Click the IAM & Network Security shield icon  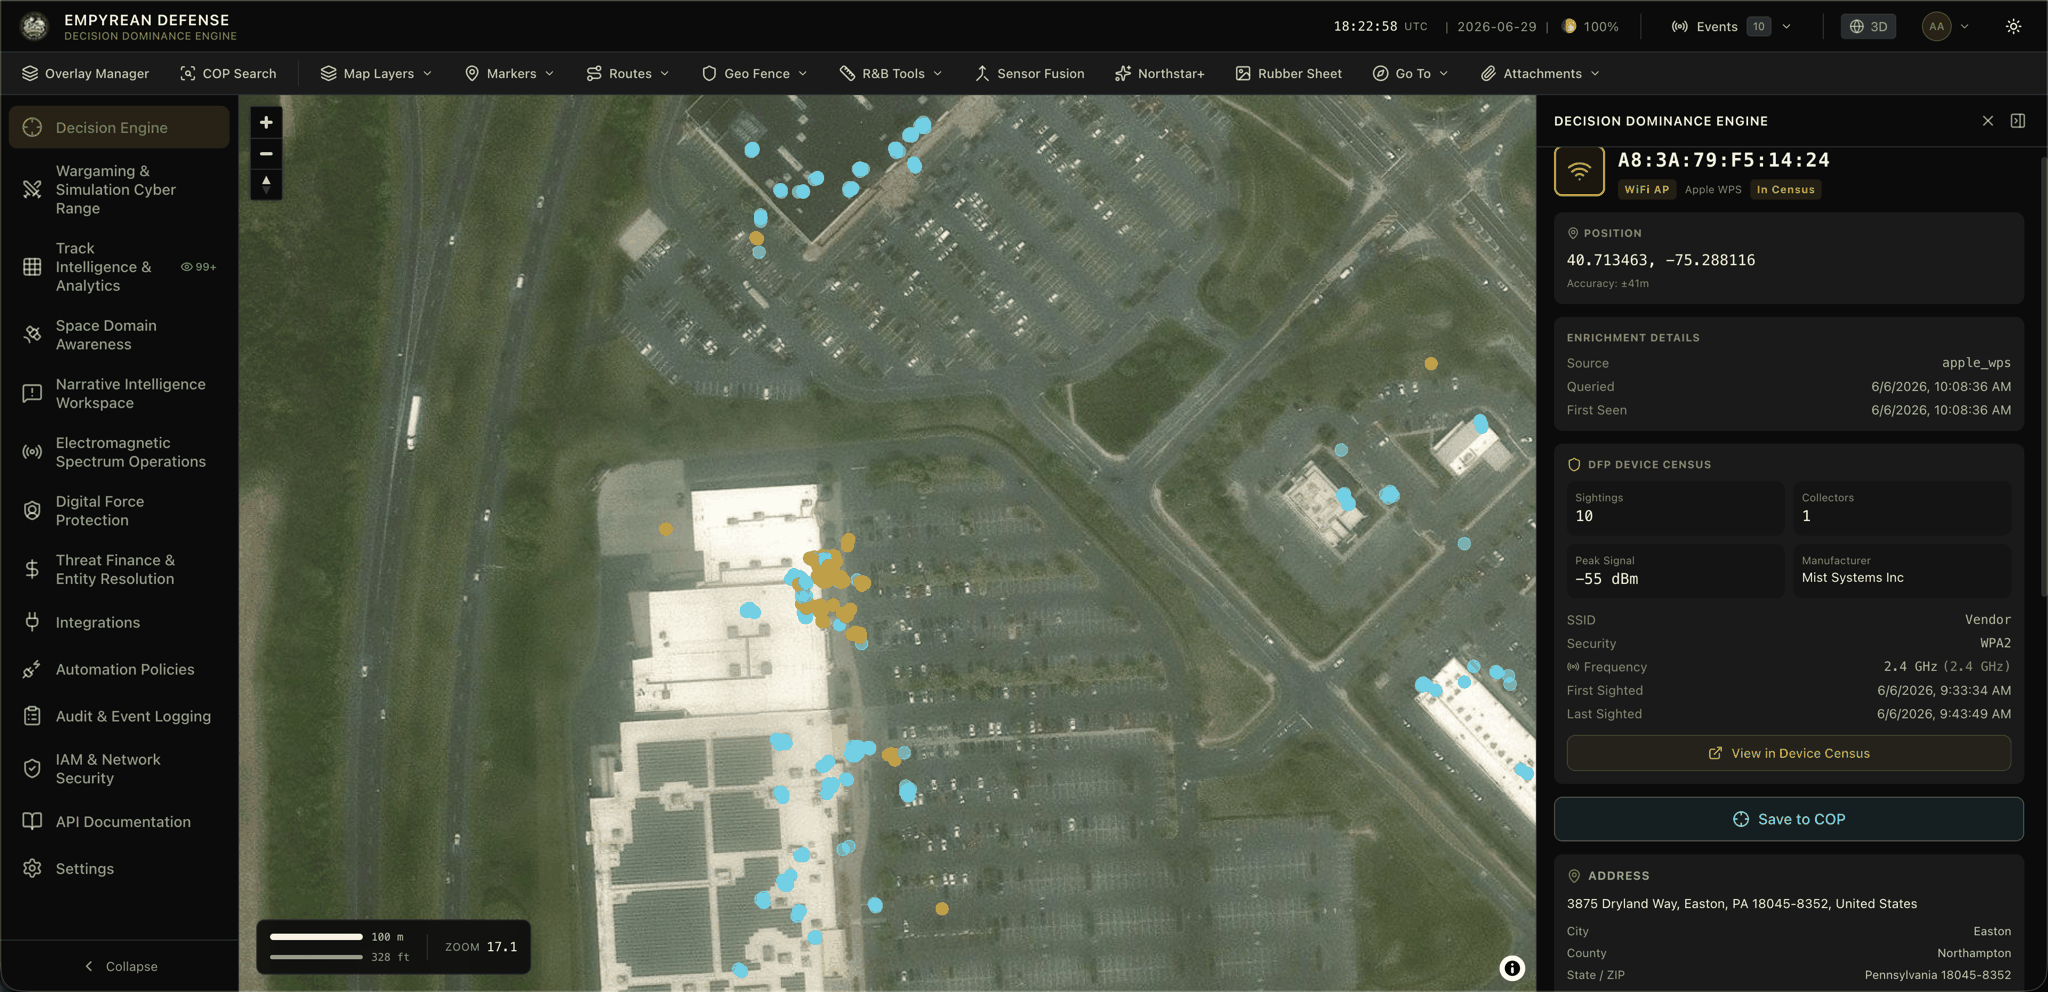[x=32, y=768]
